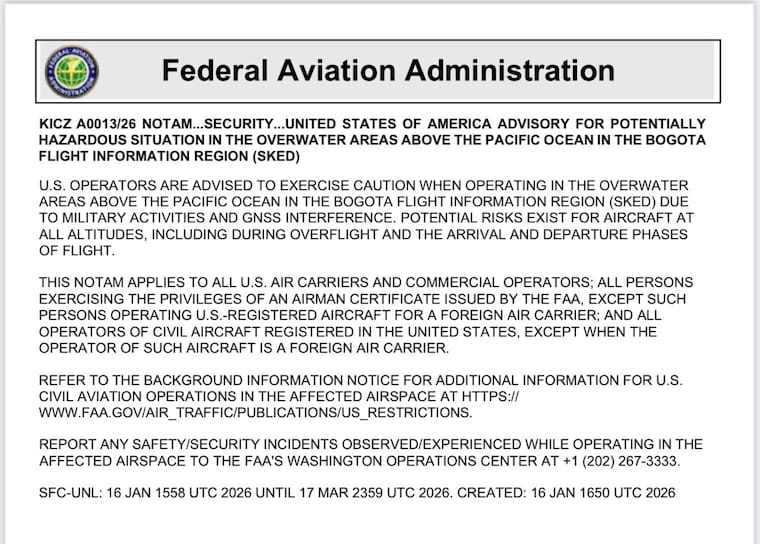Screen dimensions: 760x544
Task: Click the Federal Aviation Administration heading
Action: [388, 71]
